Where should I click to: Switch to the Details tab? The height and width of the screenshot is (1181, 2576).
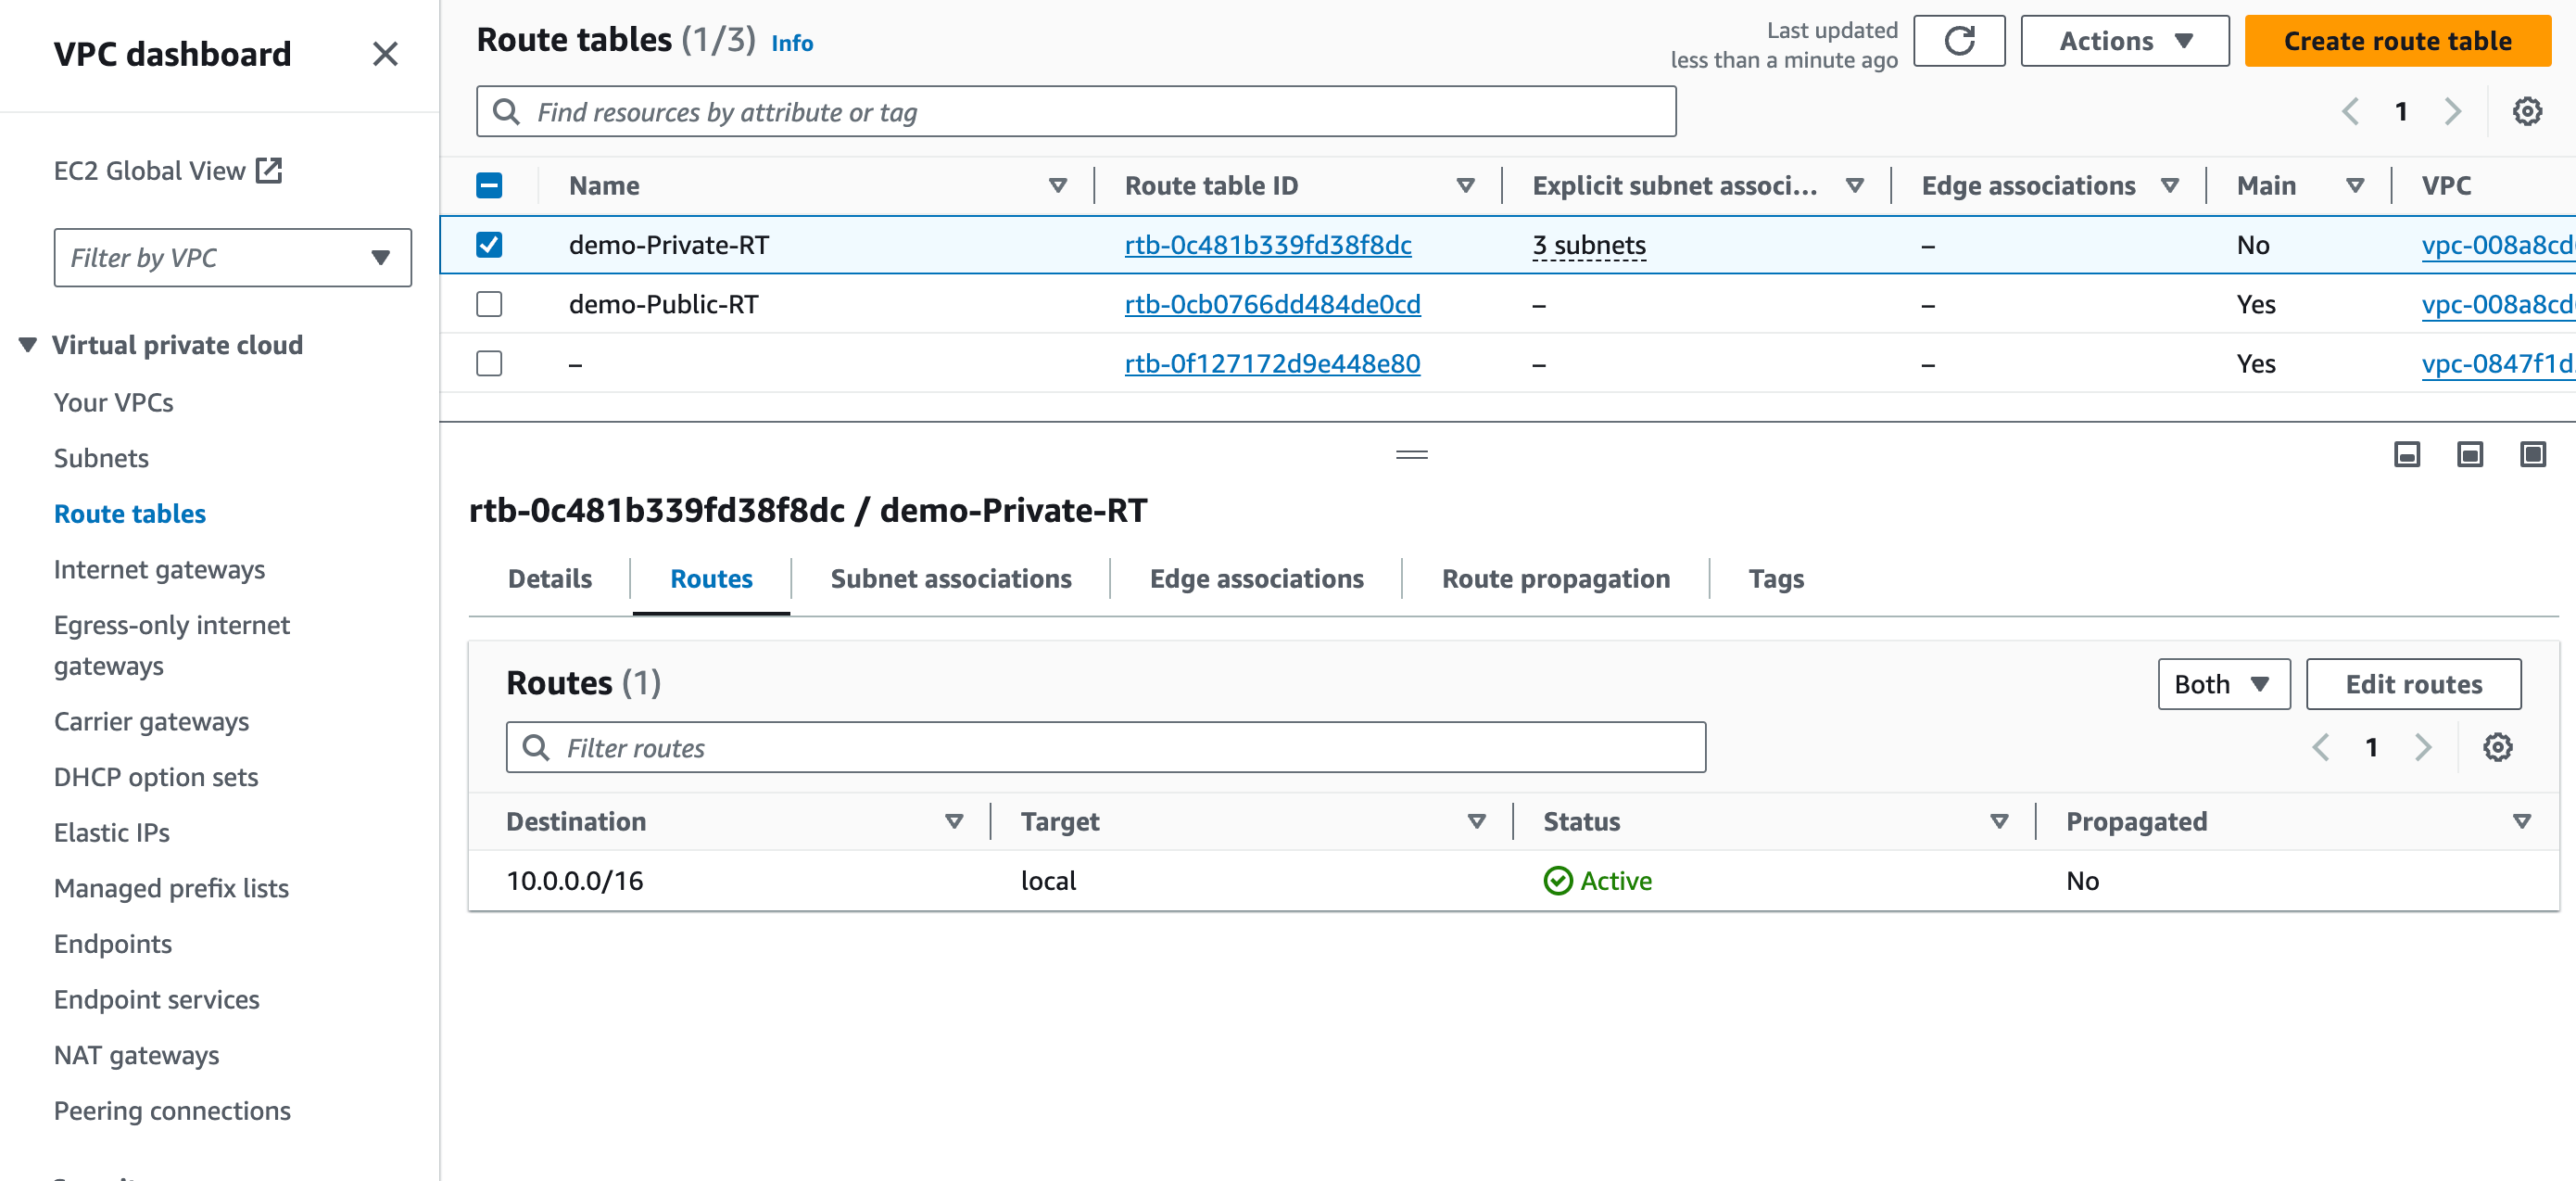(x=549, y=579)
